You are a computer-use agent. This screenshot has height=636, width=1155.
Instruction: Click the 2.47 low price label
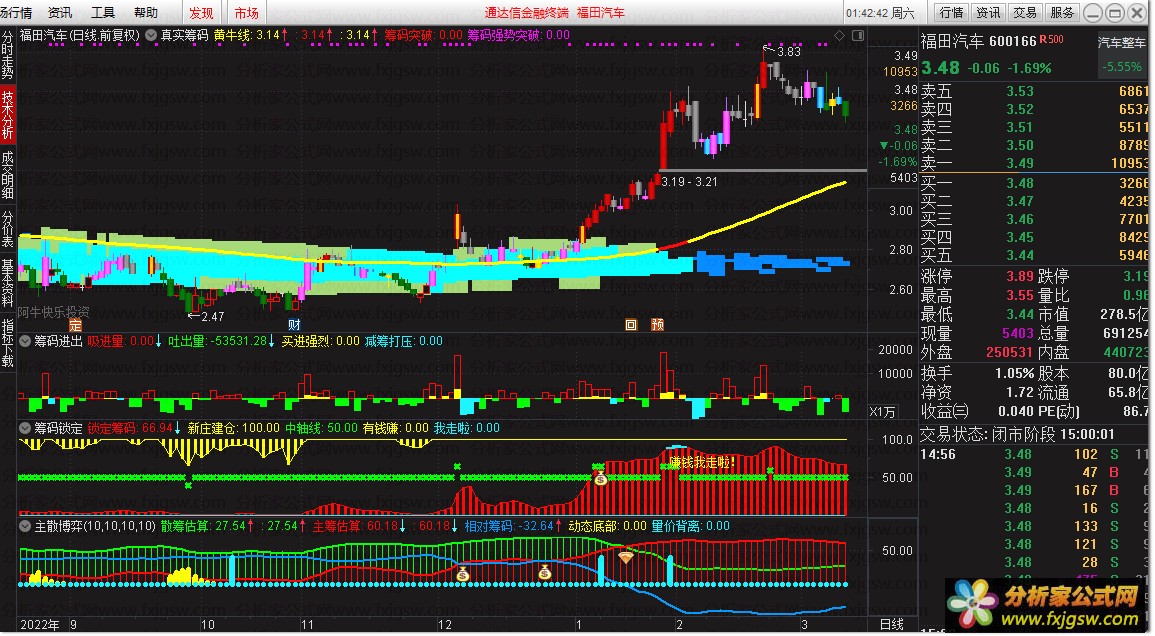click(x=212, y=317)
